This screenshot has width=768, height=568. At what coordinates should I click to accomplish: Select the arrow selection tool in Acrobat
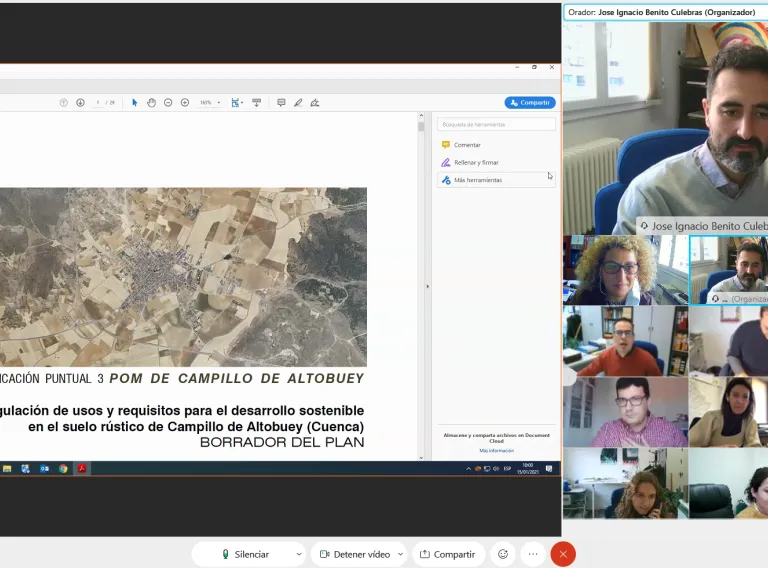coord(135,102)
